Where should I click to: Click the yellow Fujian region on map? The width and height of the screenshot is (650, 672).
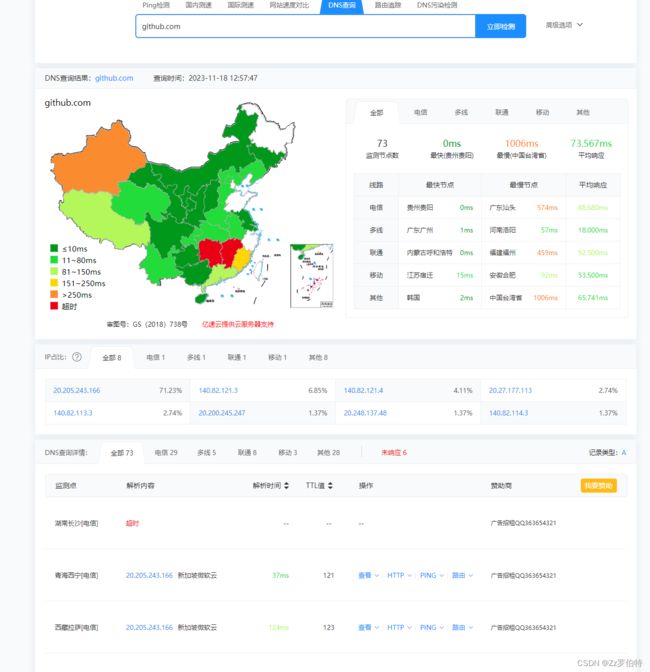(x=242, y=258)
